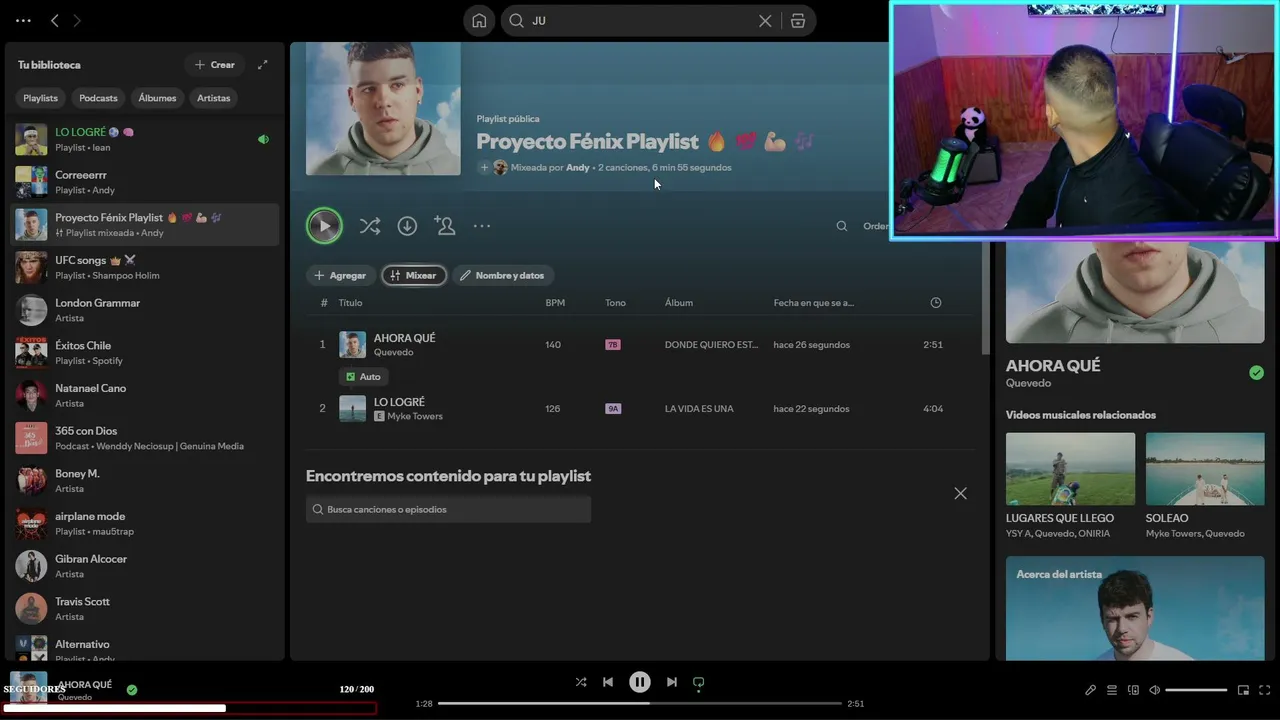Search within the playlist using the magnifier
The height and width of the screenshot is (720, 1280).
pyautogui.click(x=842, y=226)
